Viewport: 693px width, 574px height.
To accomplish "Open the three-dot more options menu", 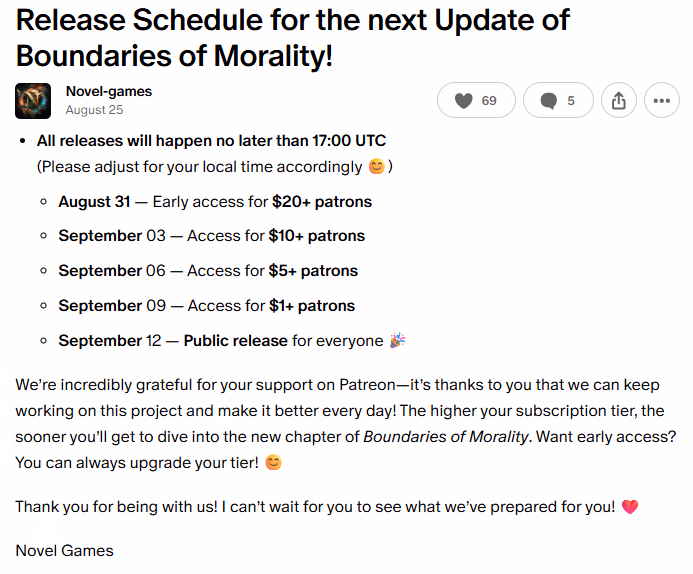I will pyautogui.click(x=662, y=100).
